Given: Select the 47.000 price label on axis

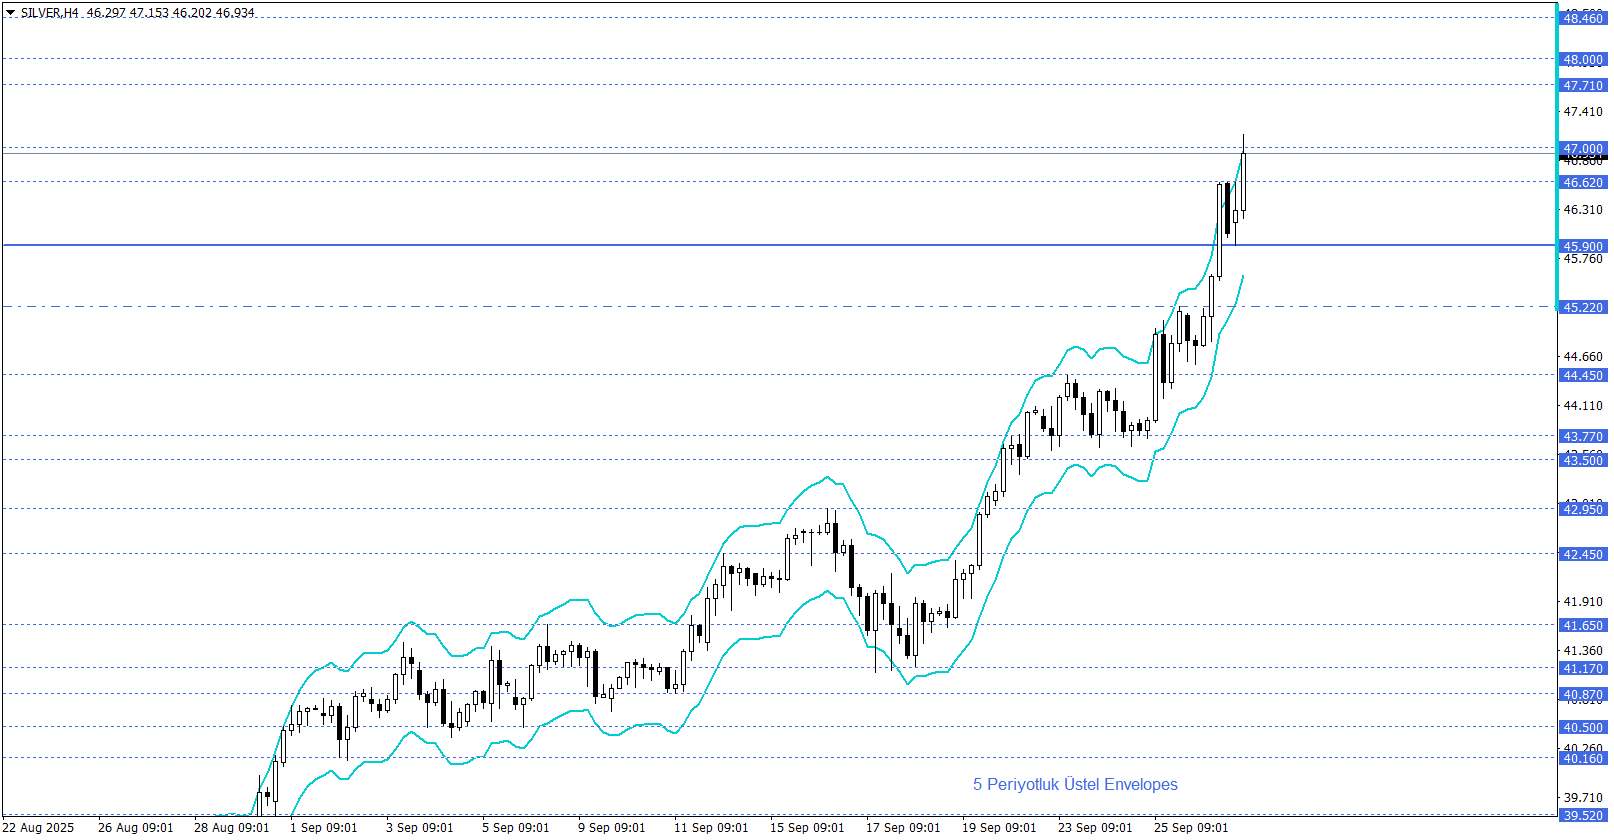Looking at the screenshot, I should tap(1583, 149).
